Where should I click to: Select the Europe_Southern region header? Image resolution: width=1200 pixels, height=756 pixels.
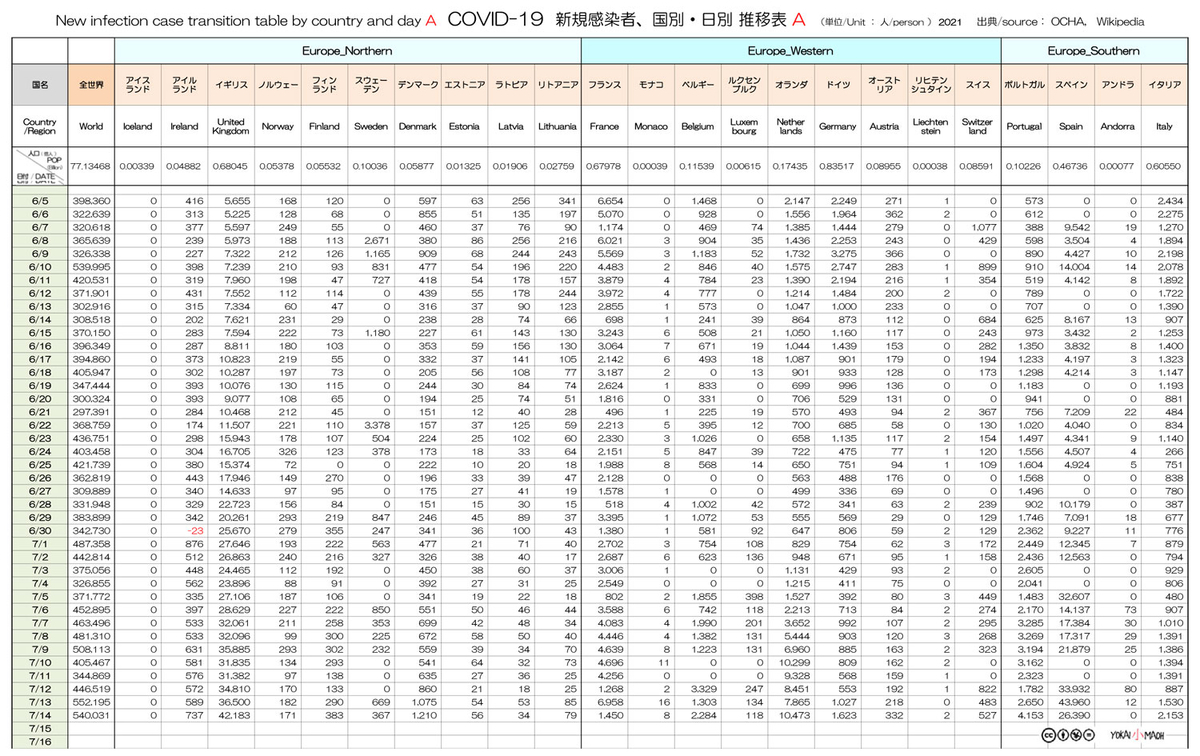tap(1093, 50)
